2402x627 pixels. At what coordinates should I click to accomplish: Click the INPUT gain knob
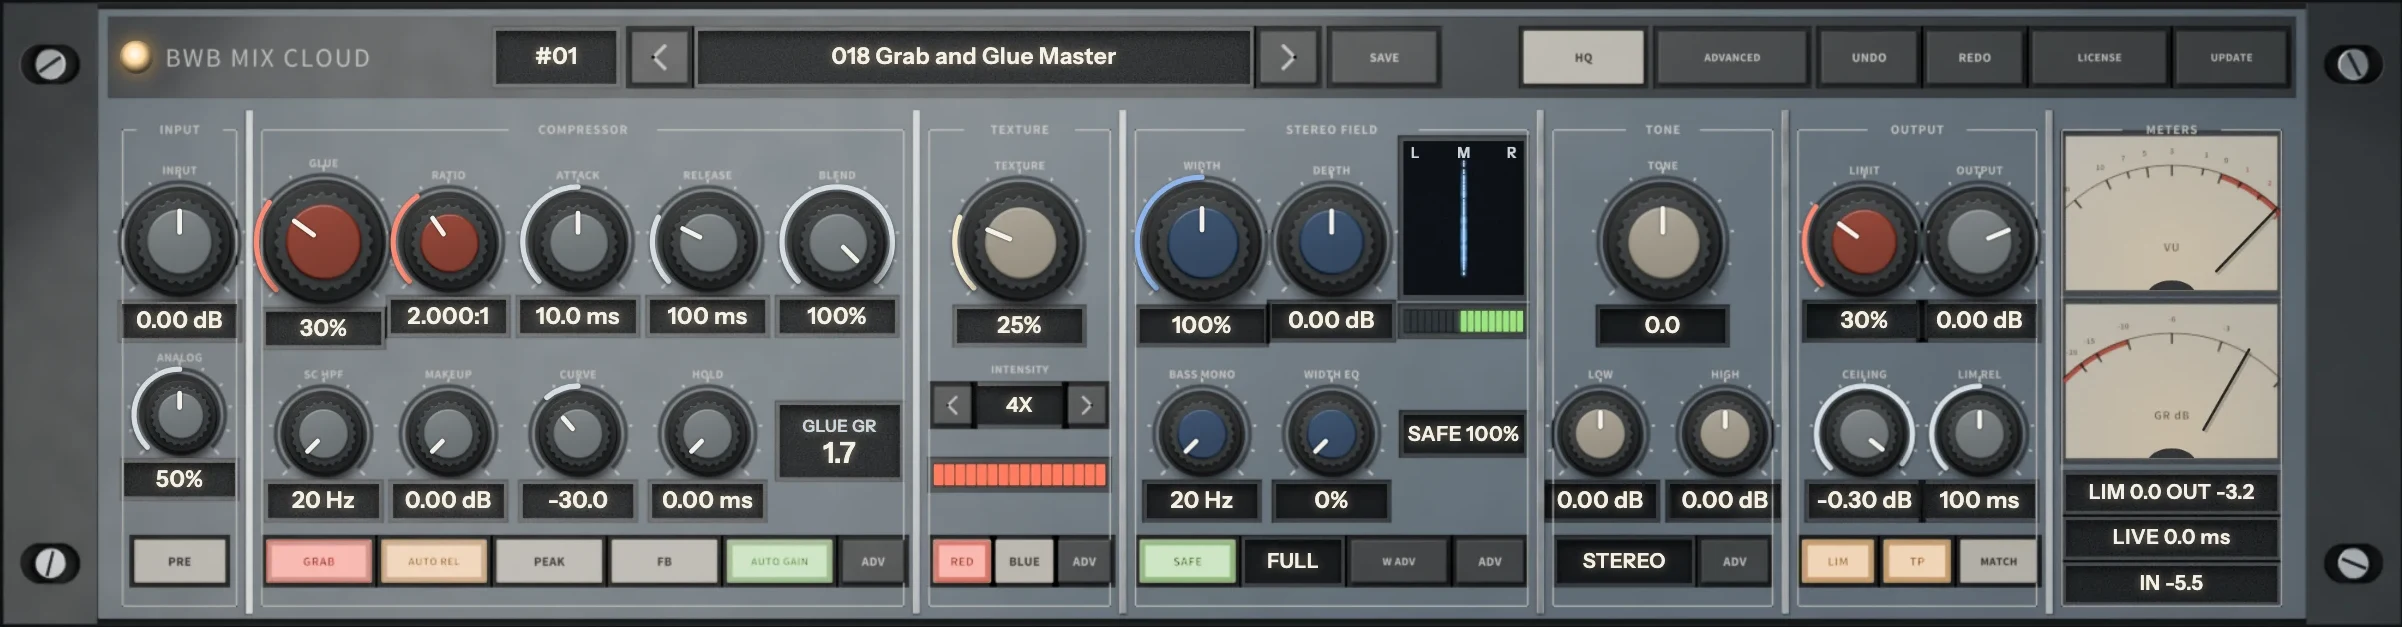[x=180, y=241]
